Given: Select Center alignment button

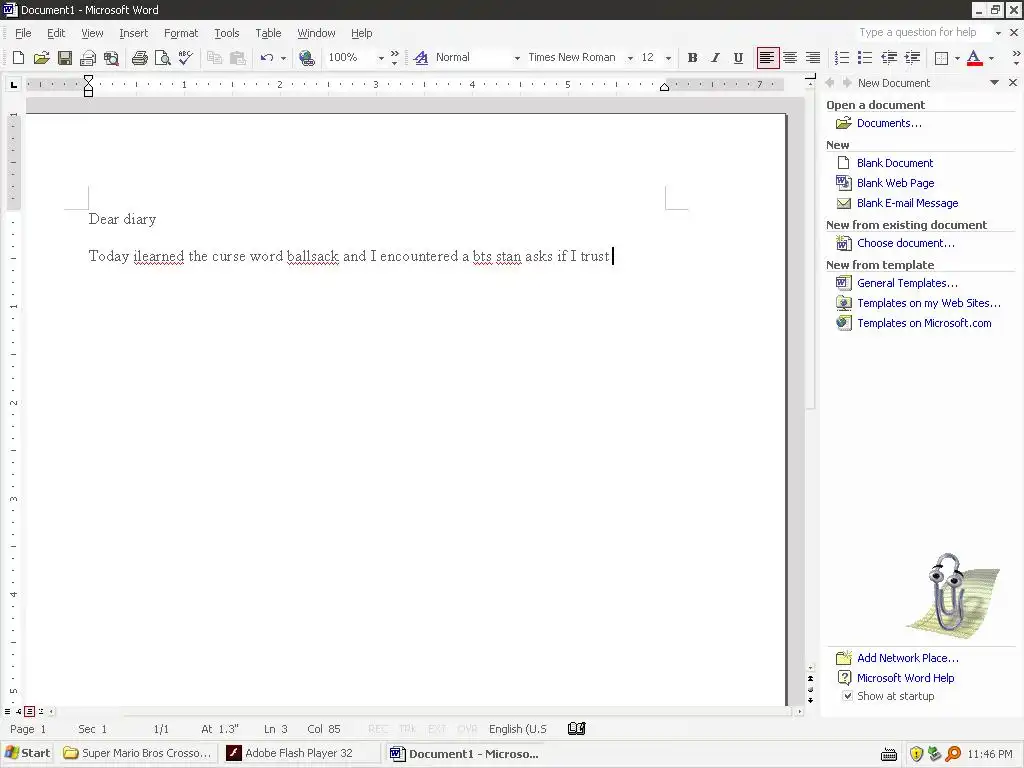Looking at the screenshot, I should click(x=790, y=58).
